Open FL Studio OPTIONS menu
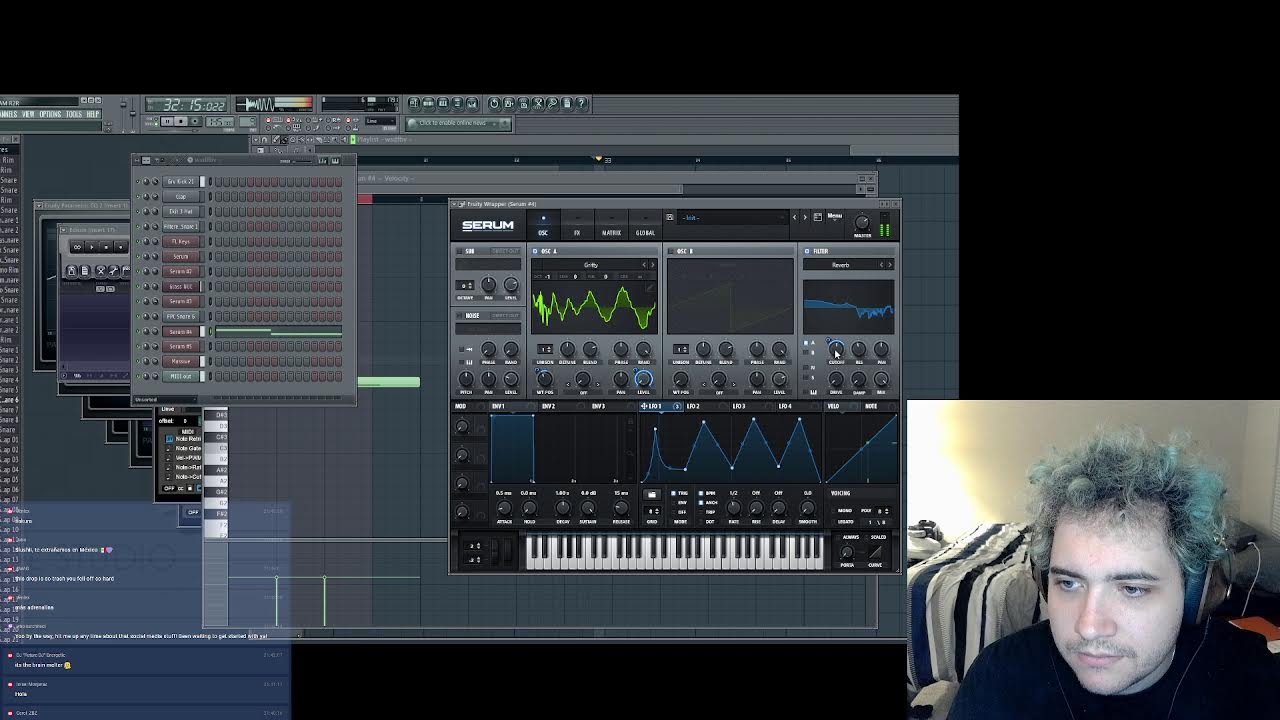 [x=50, y=114]
